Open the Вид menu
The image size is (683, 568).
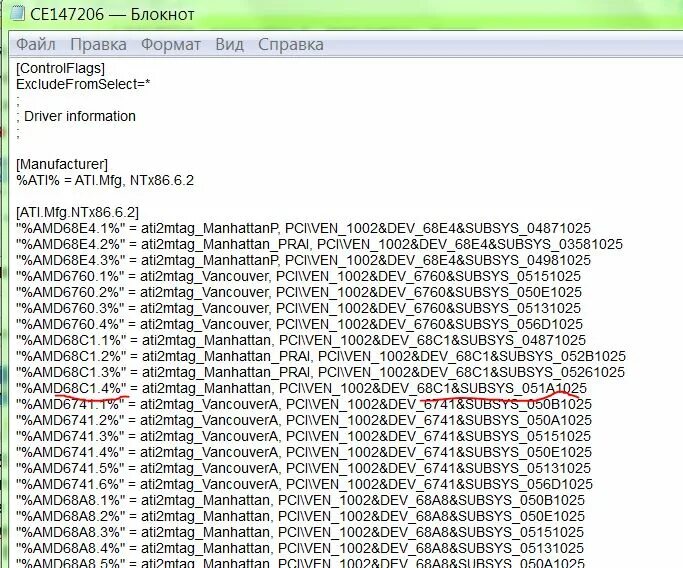(x=230, y=44)
